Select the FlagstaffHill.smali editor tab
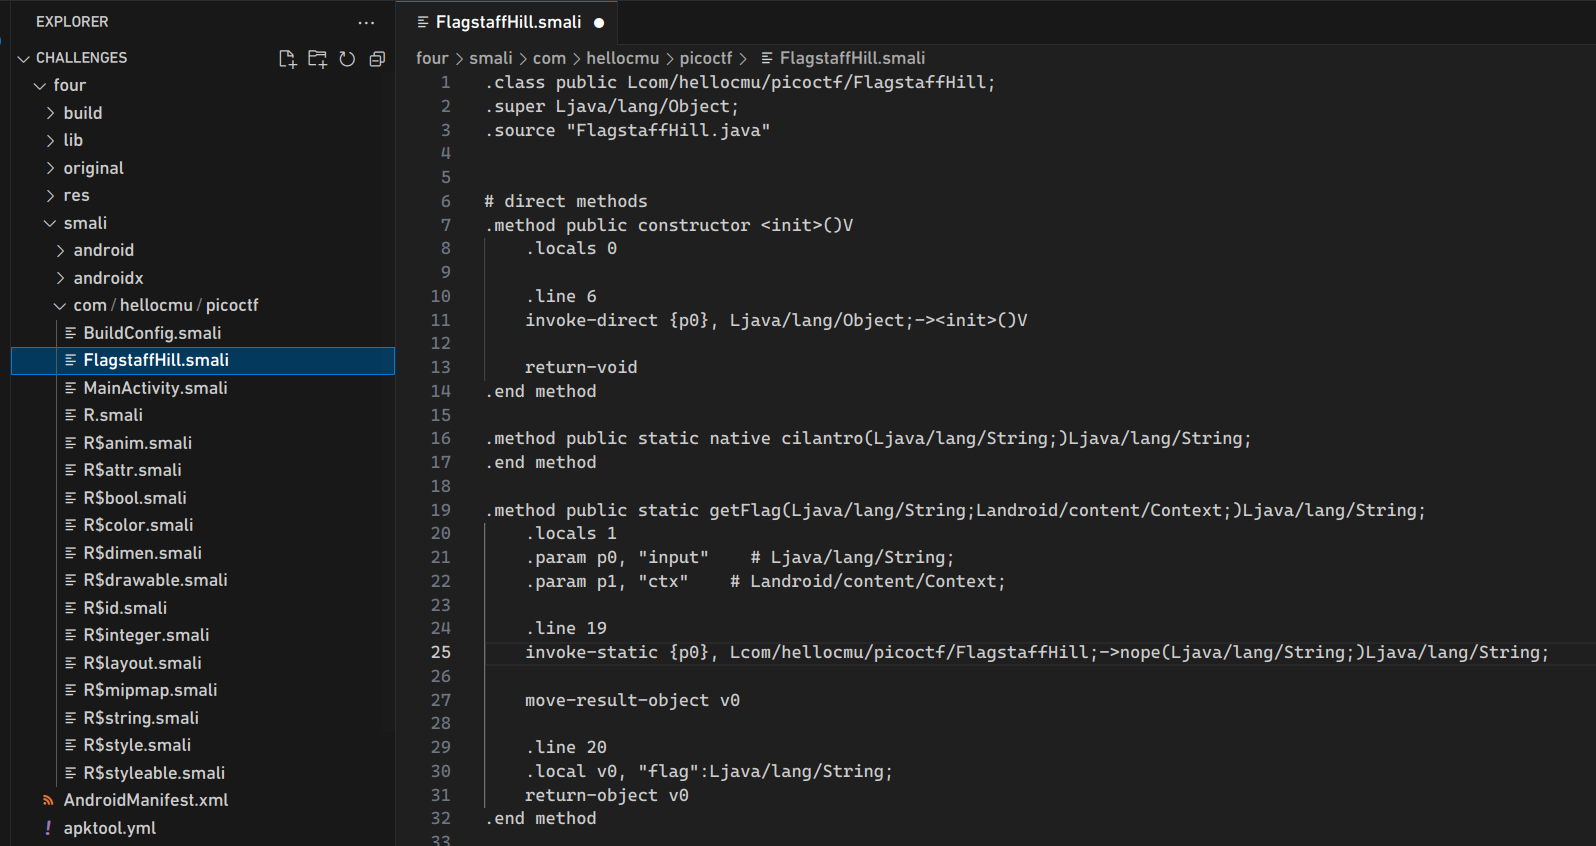Screen dimensions: 1596x846 pyautogui.click(x=507, y=22)
